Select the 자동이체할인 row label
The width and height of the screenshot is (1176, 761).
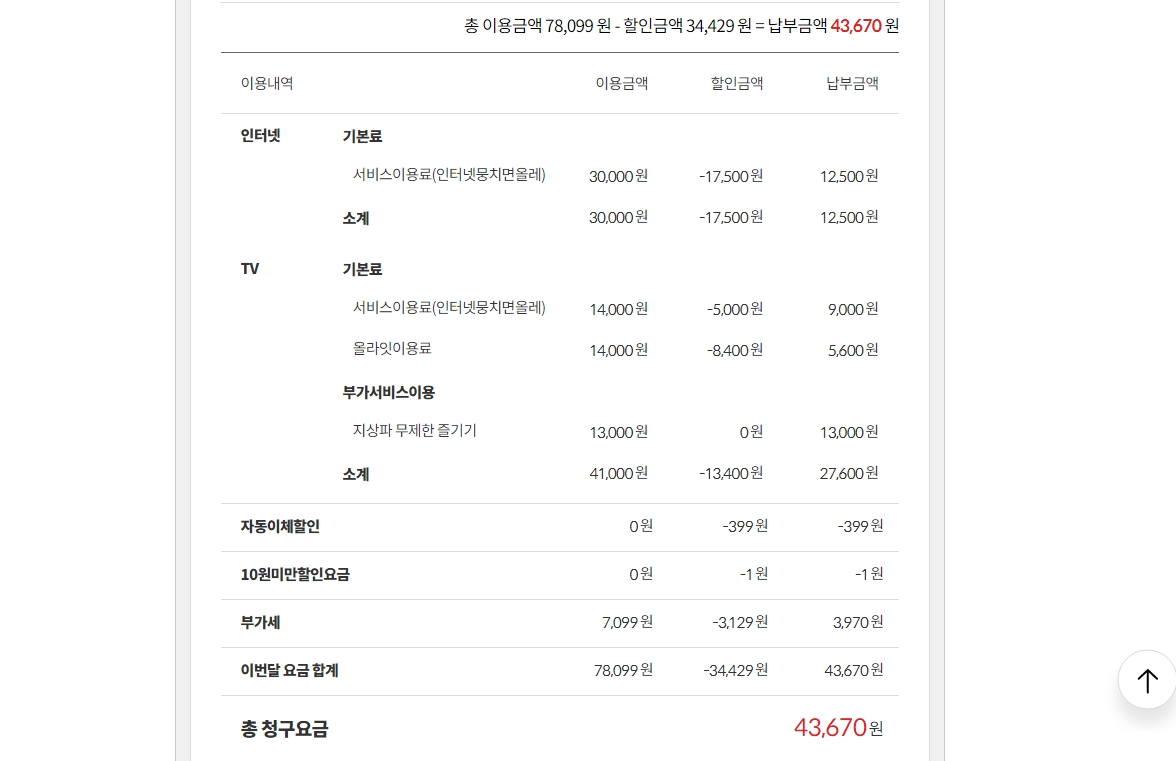pos(280,526)
